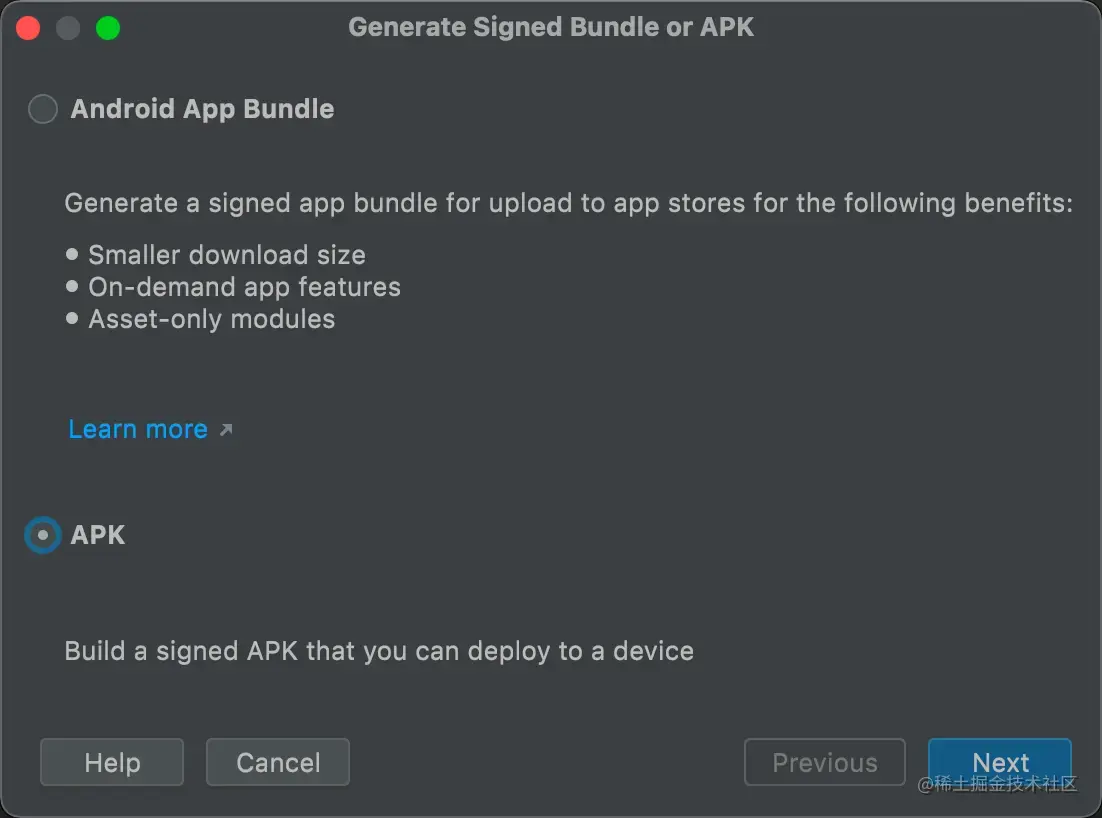Deselect the currently chosen APK option
Screen dimensions: 1102x818
[x=42, y=535]
